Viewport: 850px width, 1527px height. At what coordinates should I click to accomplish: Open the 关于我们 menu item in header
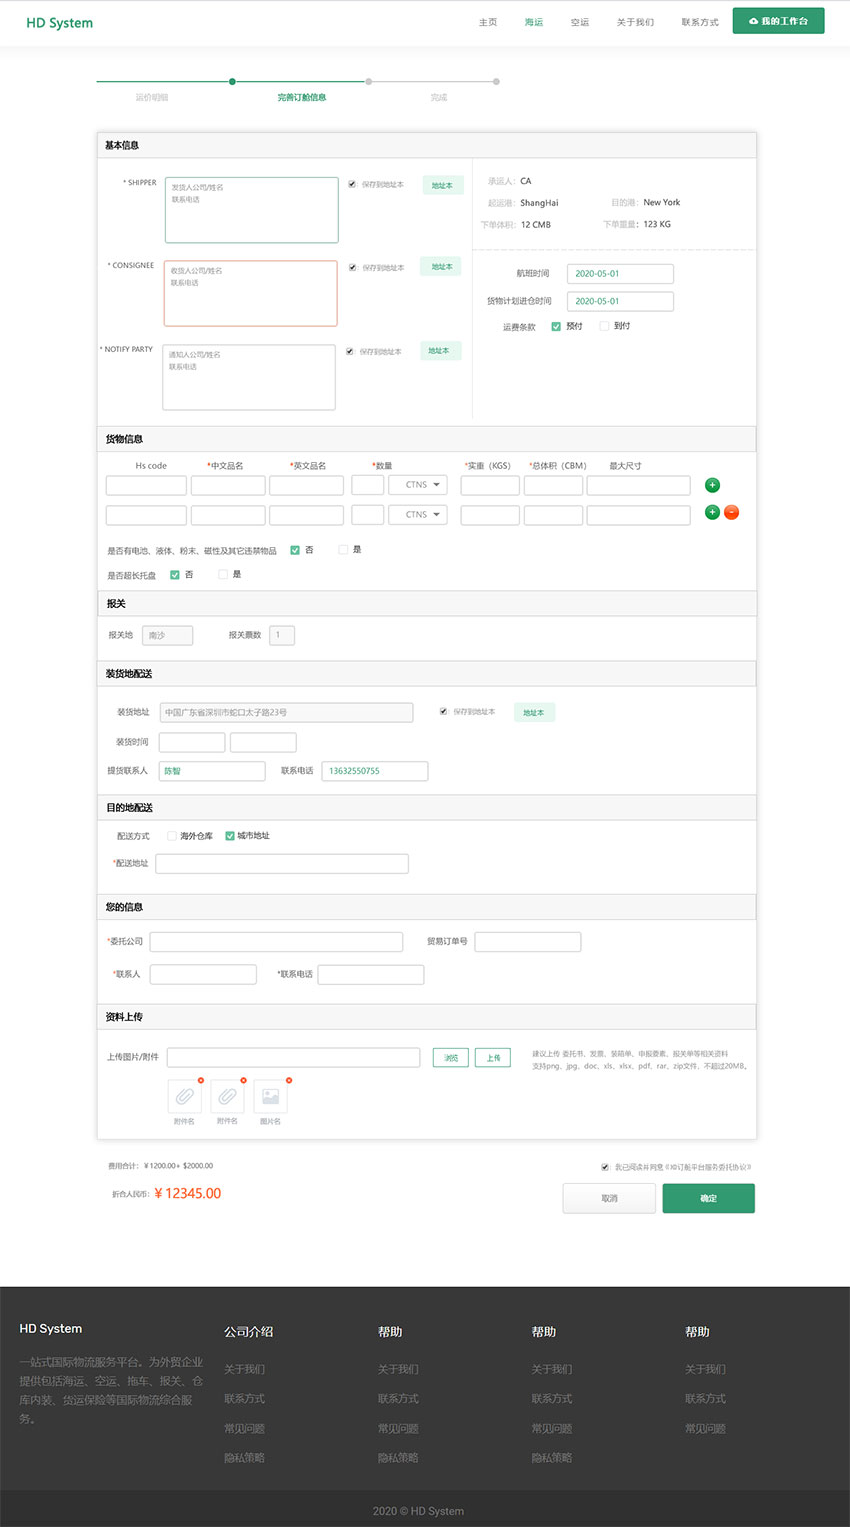click(x=635, y=22)
